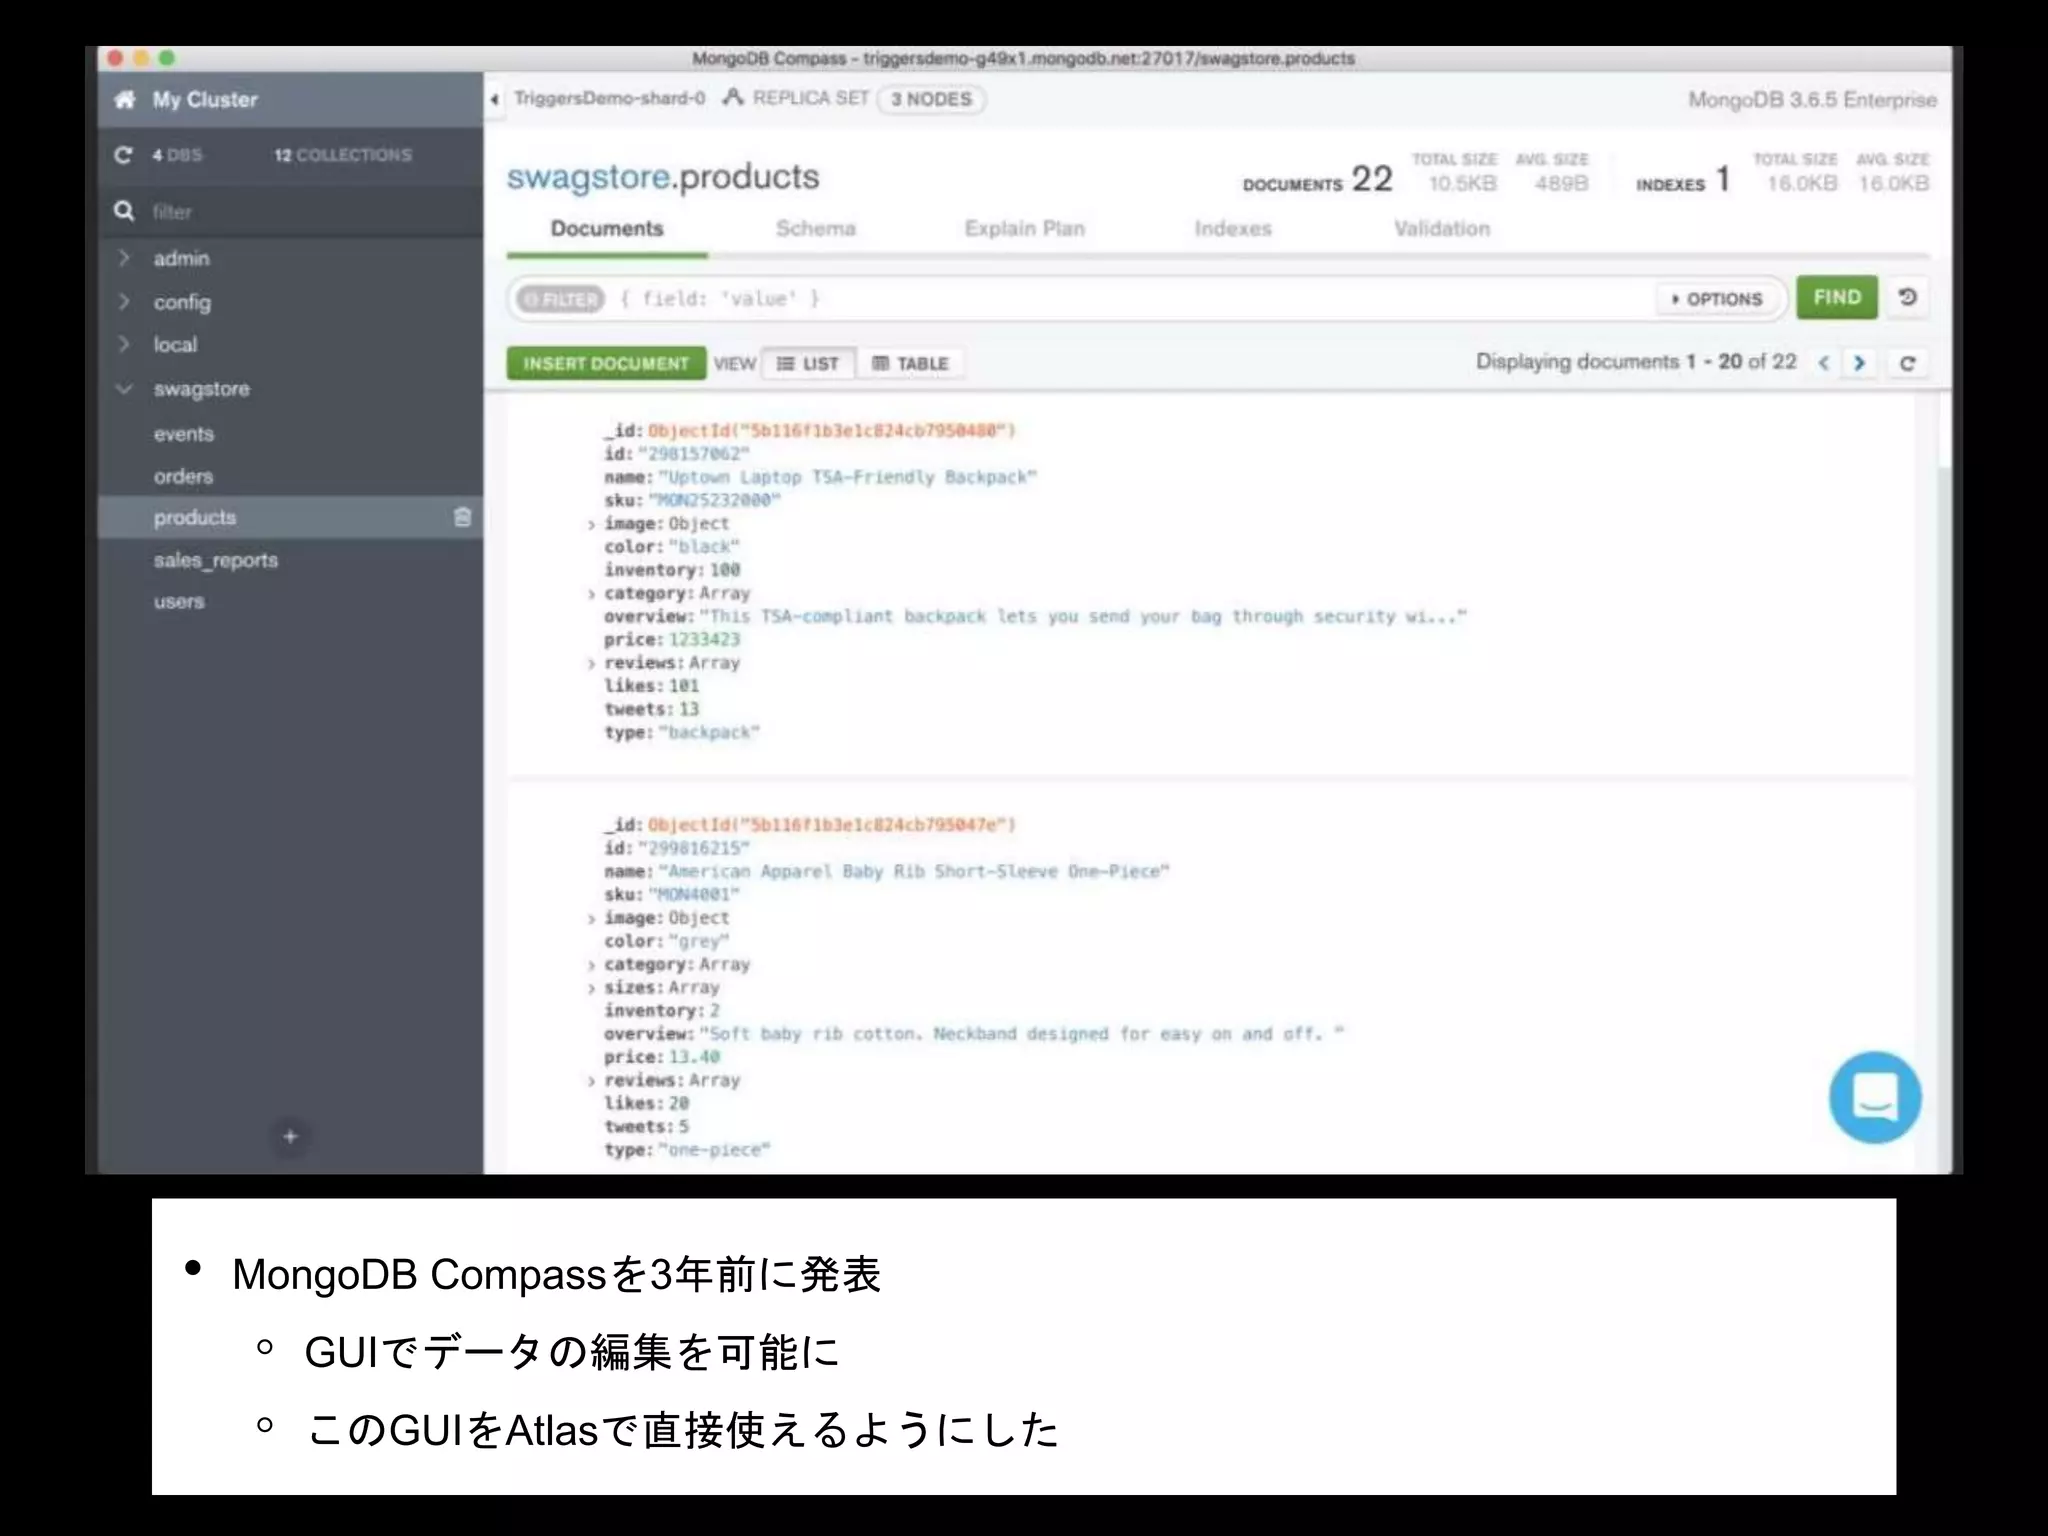This screenshot has width=2048, height=1536.
Task: Click the My Cluster home icon
Action: 125,100
